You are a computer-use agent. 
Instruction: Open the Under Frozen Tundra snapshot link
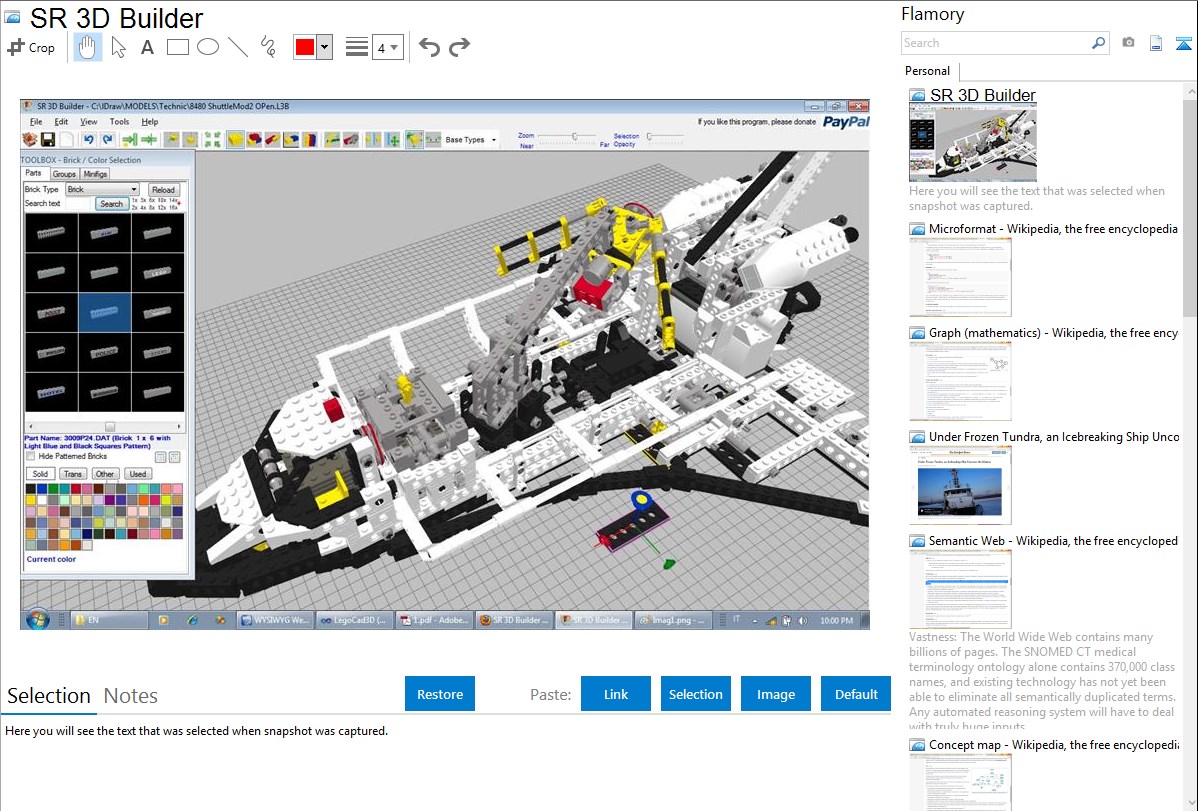[x=1054, y=436]
